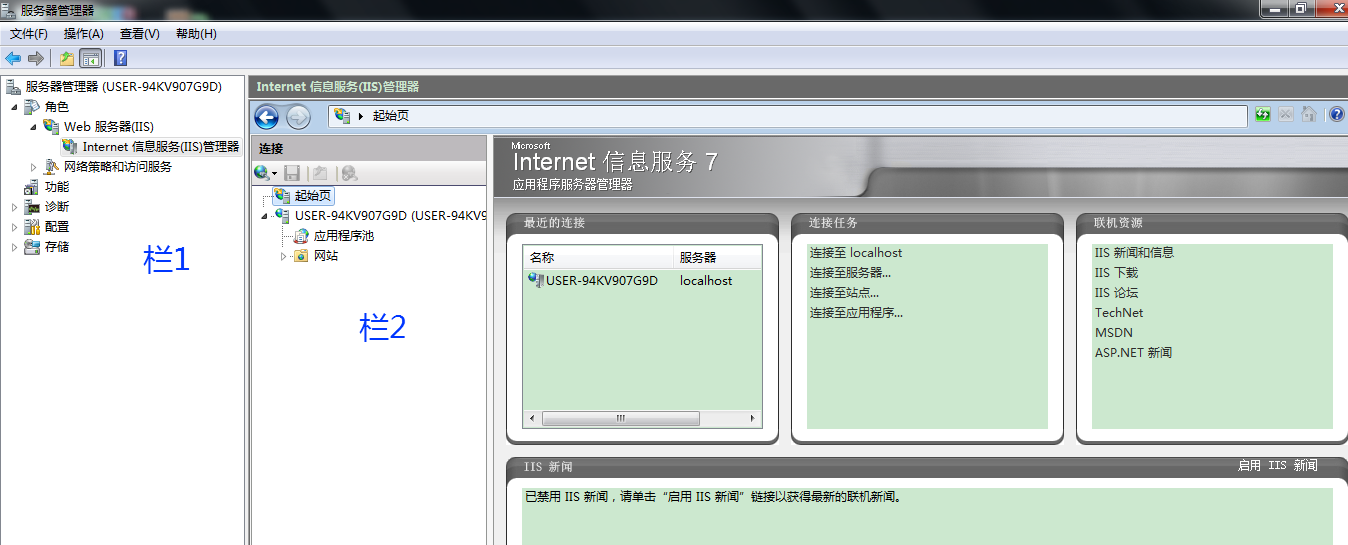Open the 帮助(H) menu
1348x545 pixels.
click(x=196, y=34)
